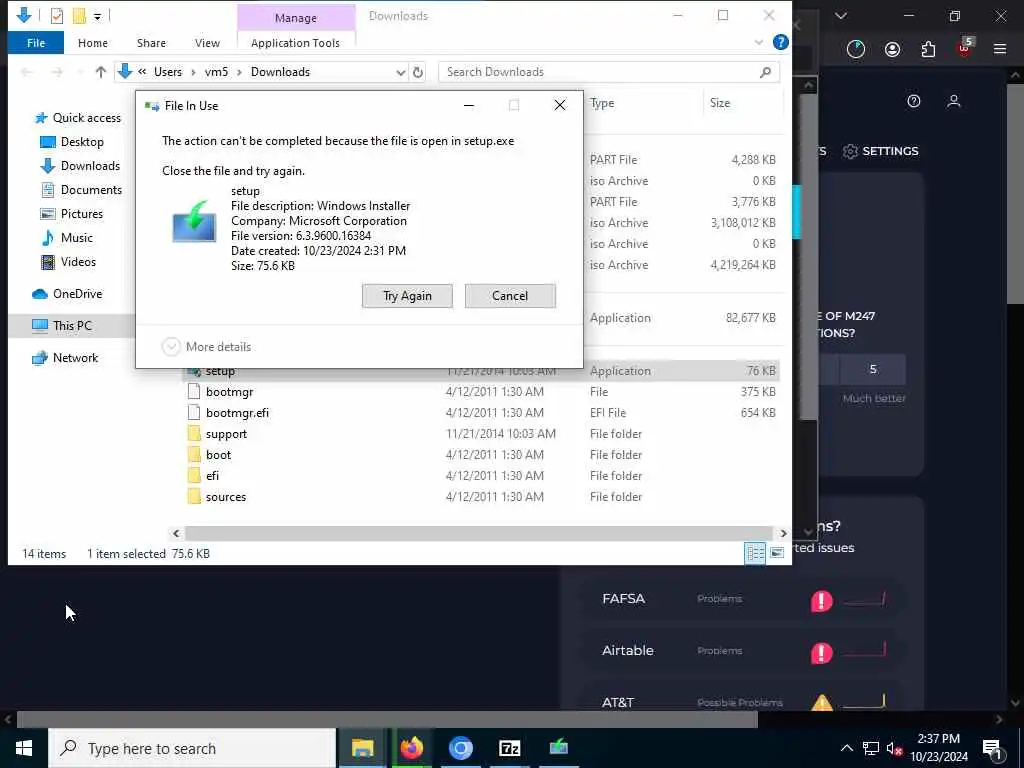Switch to details view layout icon

[x=755, y=554]
